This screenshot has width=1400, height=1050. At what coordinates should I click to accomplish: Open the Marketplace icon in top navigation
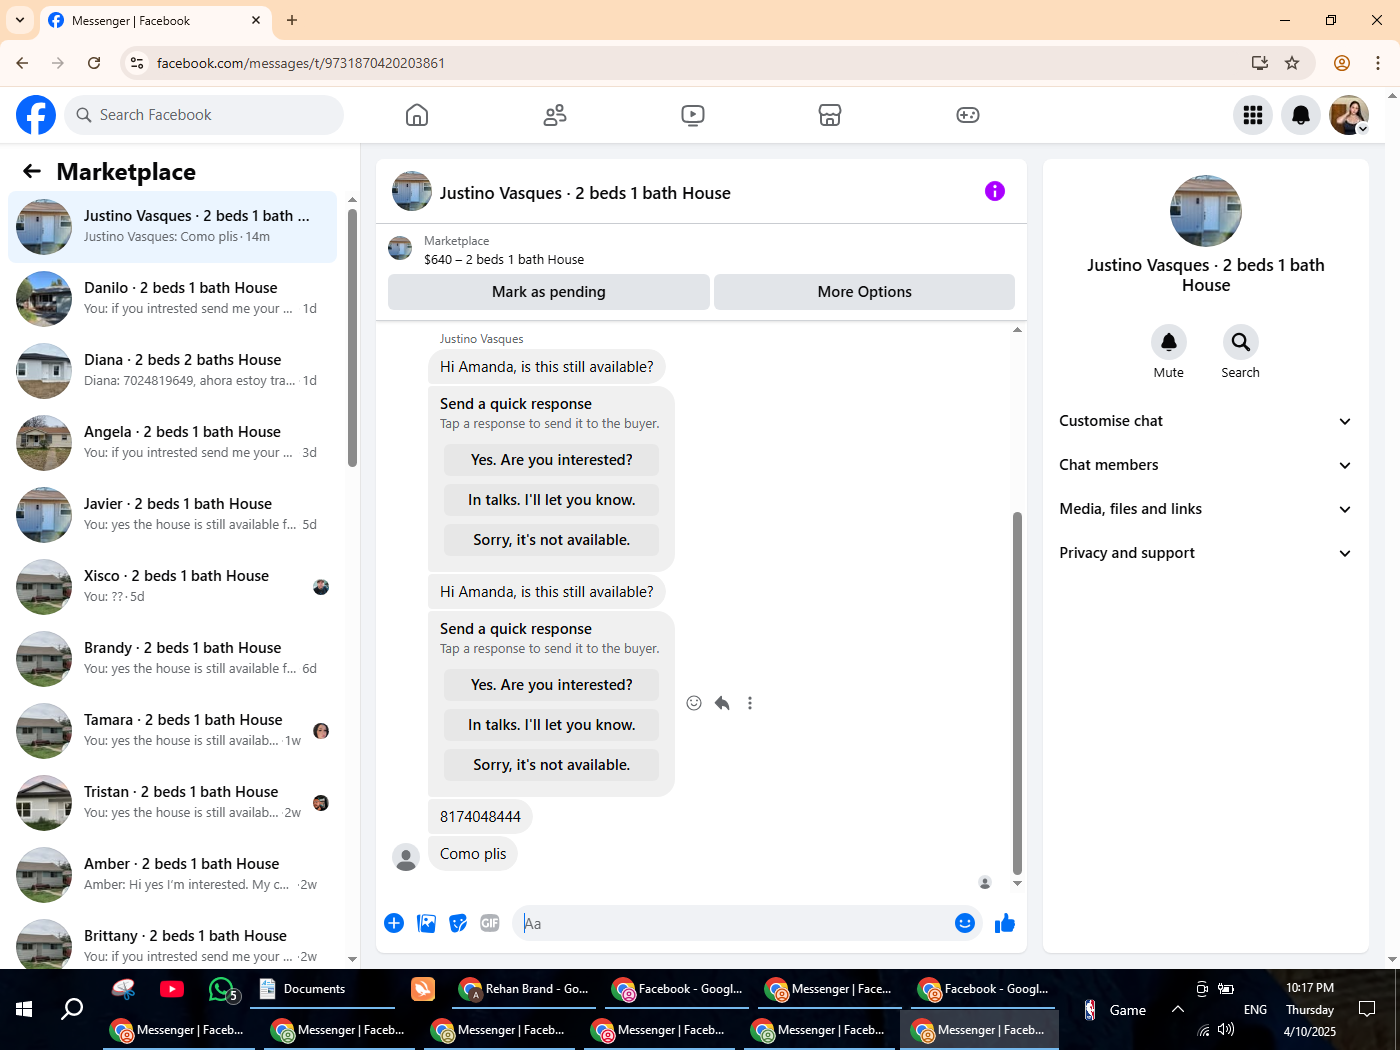tap(830, 115)
